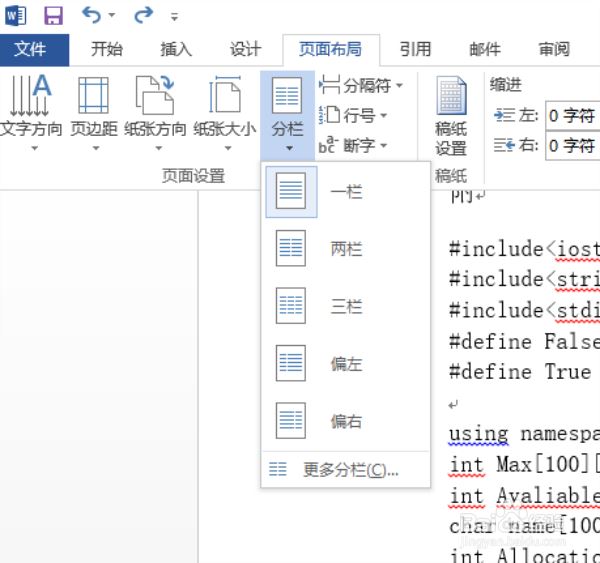Click the '#define True' line in document

520,372
